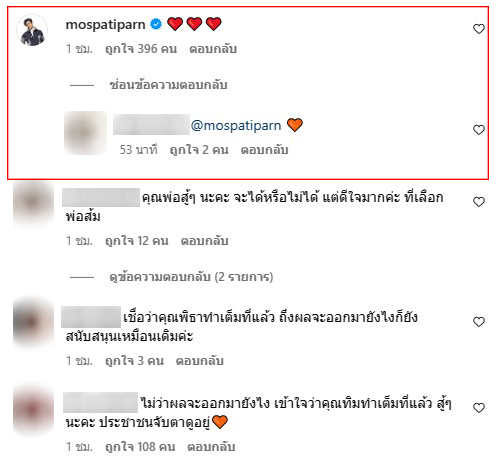Like the comment starting with เชื่อว่าคุณพิธา
Screen dimensions: 497x466
click(479, 322)
